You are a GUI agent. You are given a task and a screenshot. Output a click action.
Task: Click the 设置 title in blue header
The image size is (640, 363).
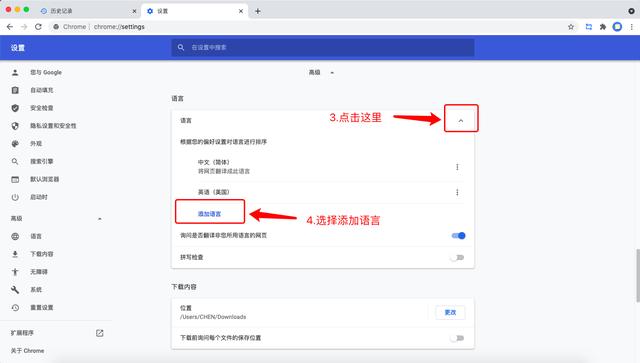(x=18, y=48)
